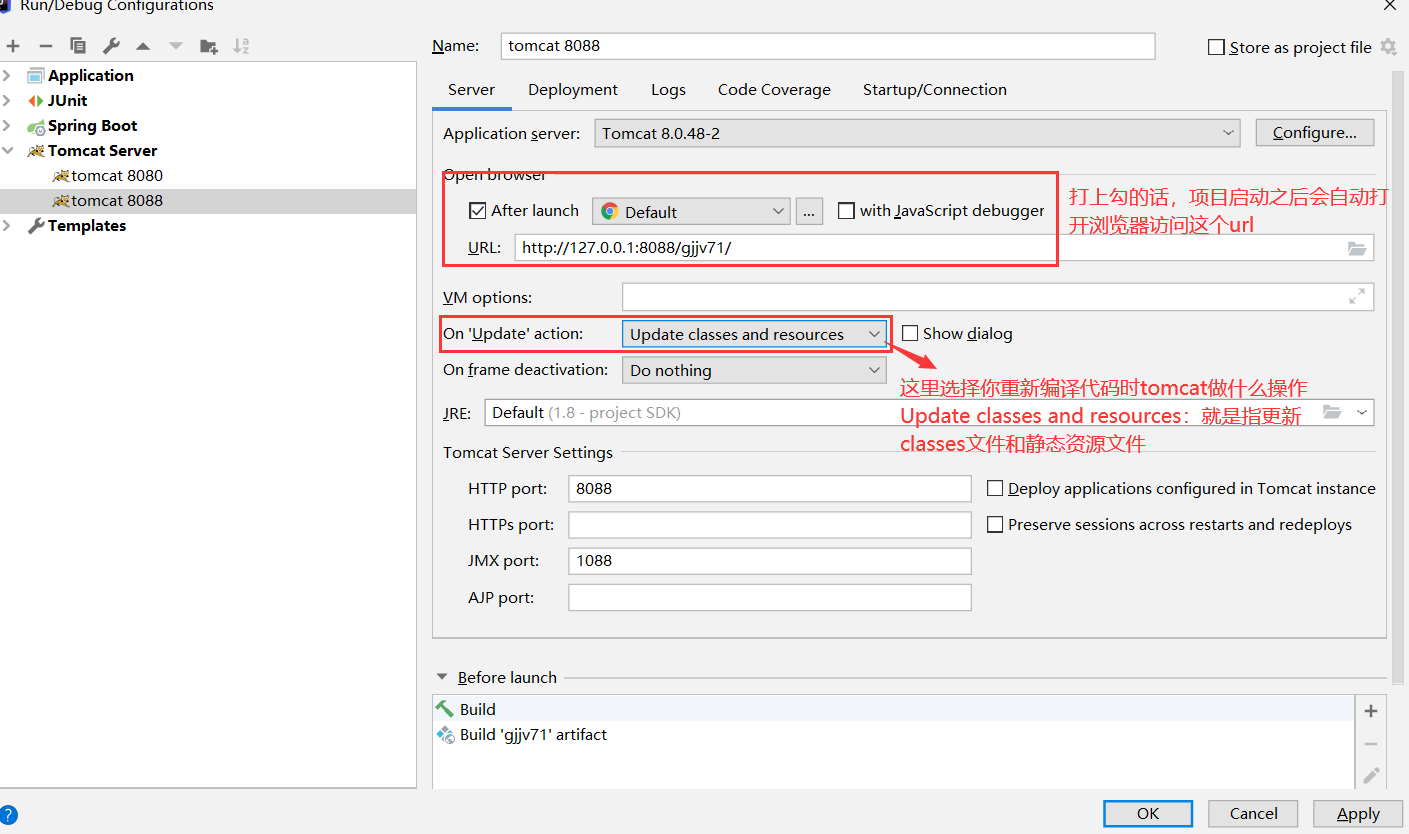This screenshot has height=834, width=1409.
Task: Expand the Application tree node
Action: (x=7, y=75)
